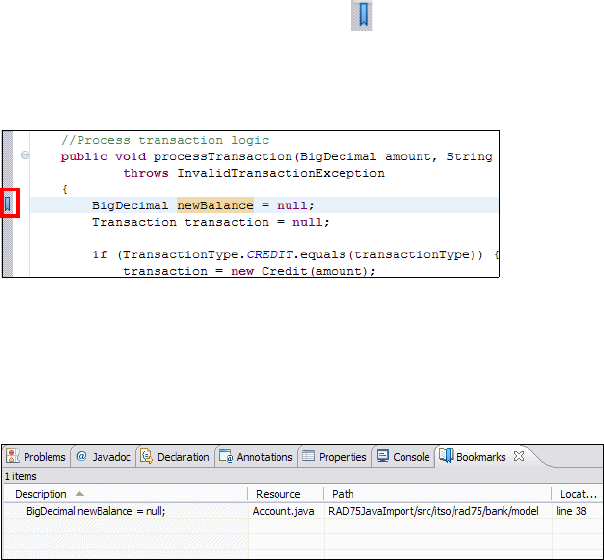Open the Properties tab
Image resolution: width=604 pixels, height=560 pixels.
[x=334, y=457]
